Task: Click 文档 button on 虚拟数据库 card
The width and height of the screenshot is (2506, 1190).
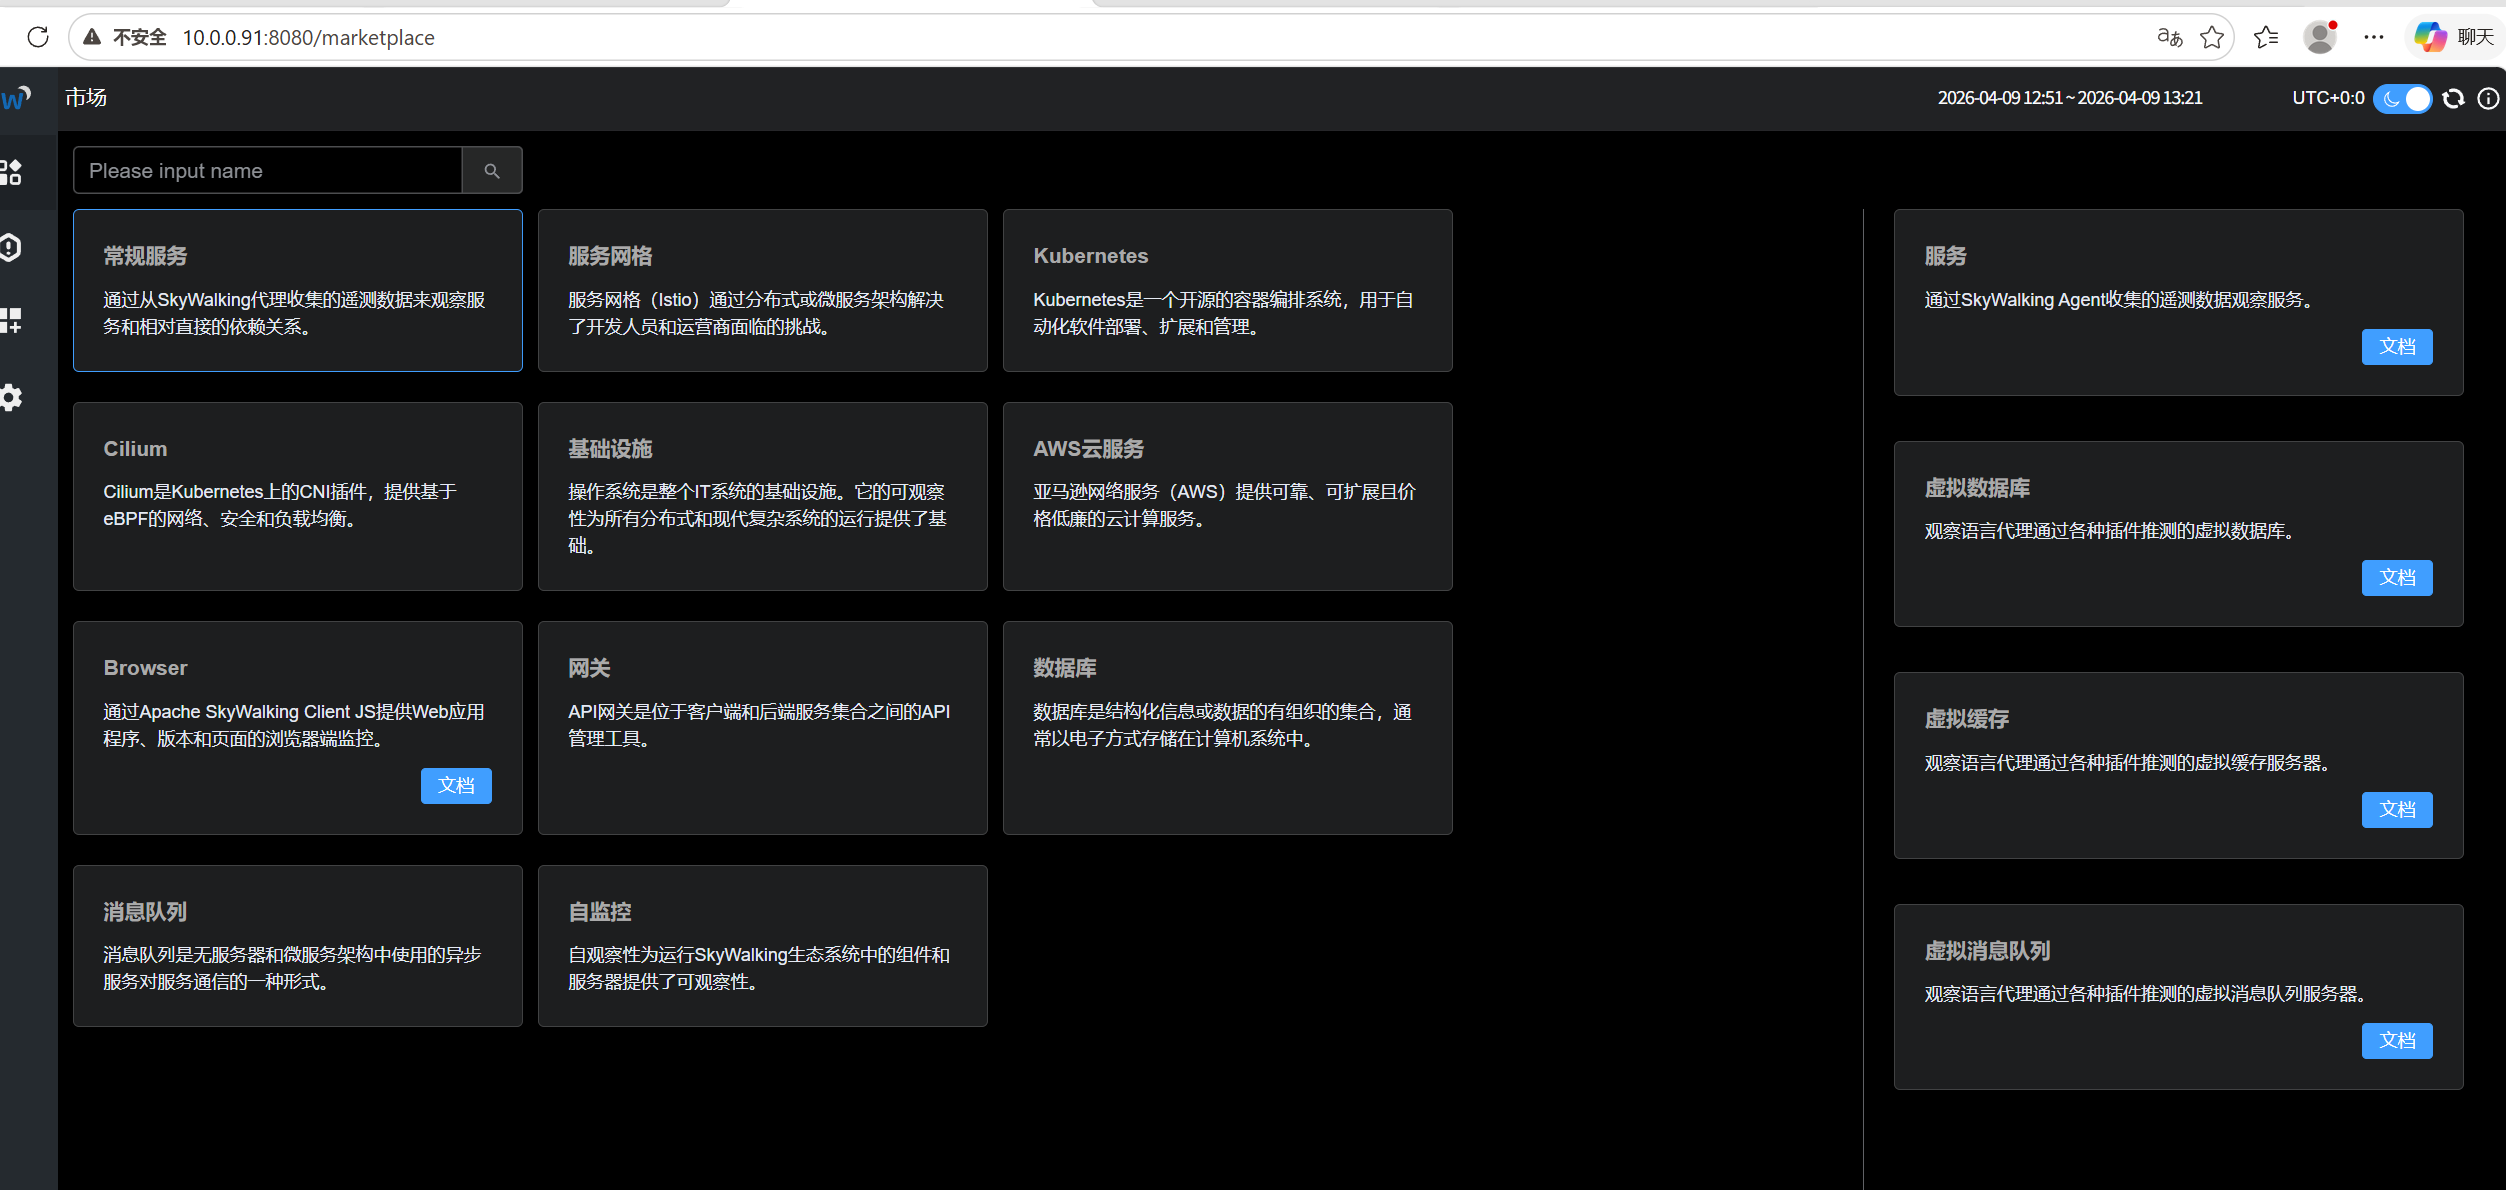Action: click(x=2396, y=578)
